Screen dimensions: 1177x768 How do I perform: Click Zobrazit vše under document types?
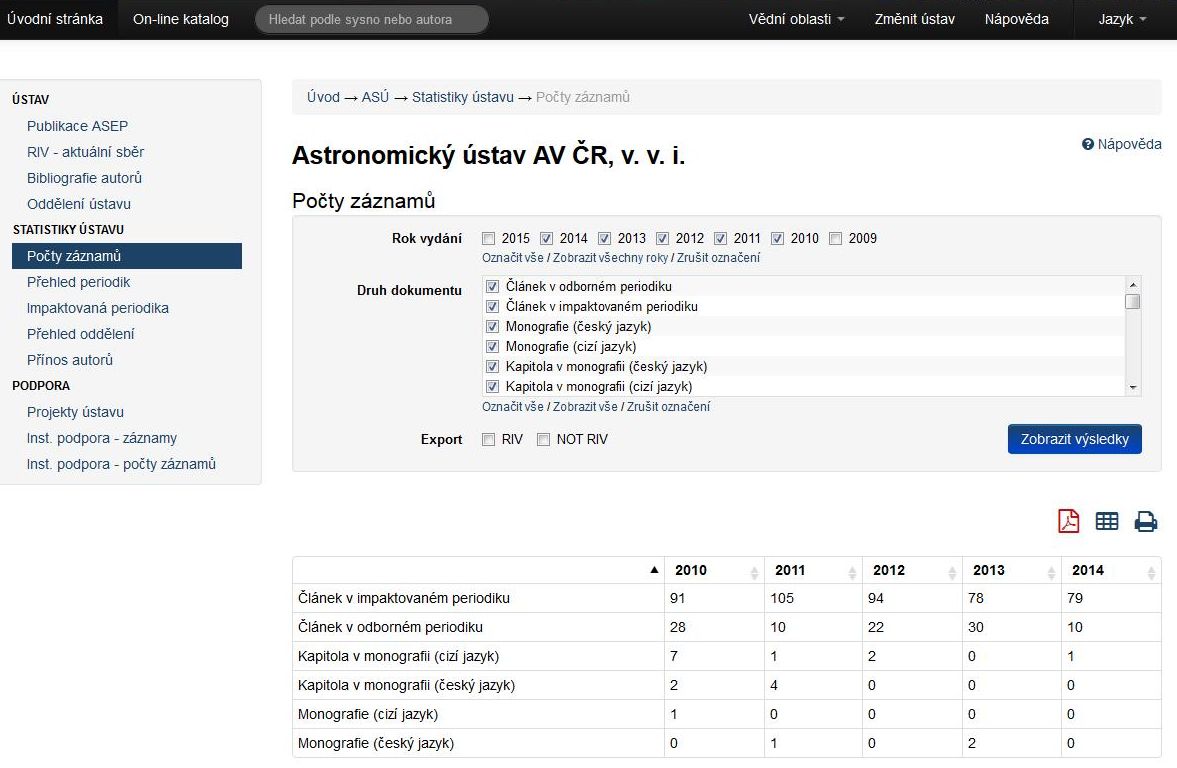[585, 407]
